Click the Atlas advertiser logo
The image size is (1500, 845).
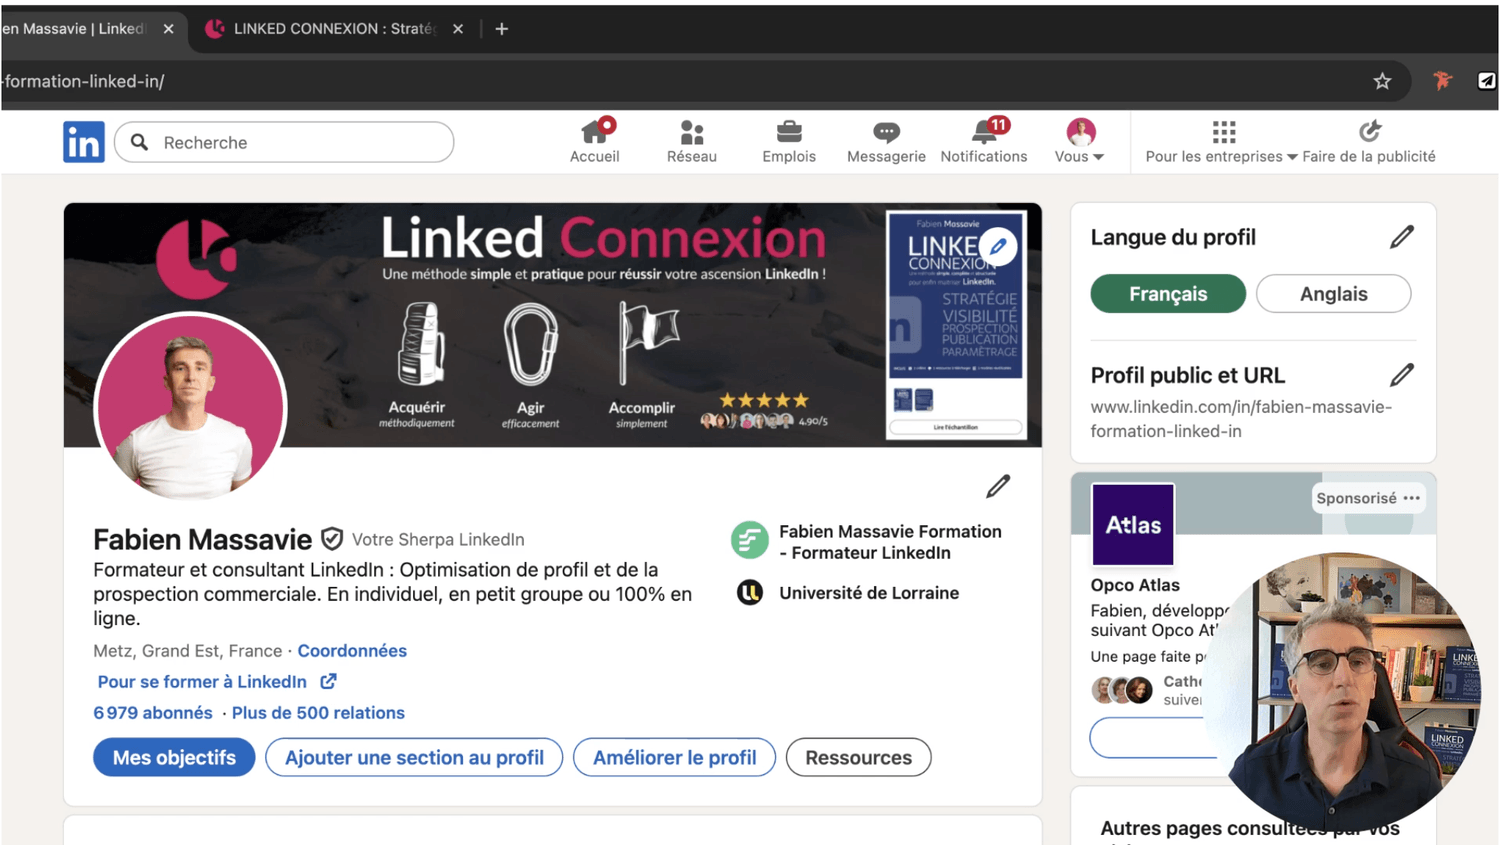1133,525
